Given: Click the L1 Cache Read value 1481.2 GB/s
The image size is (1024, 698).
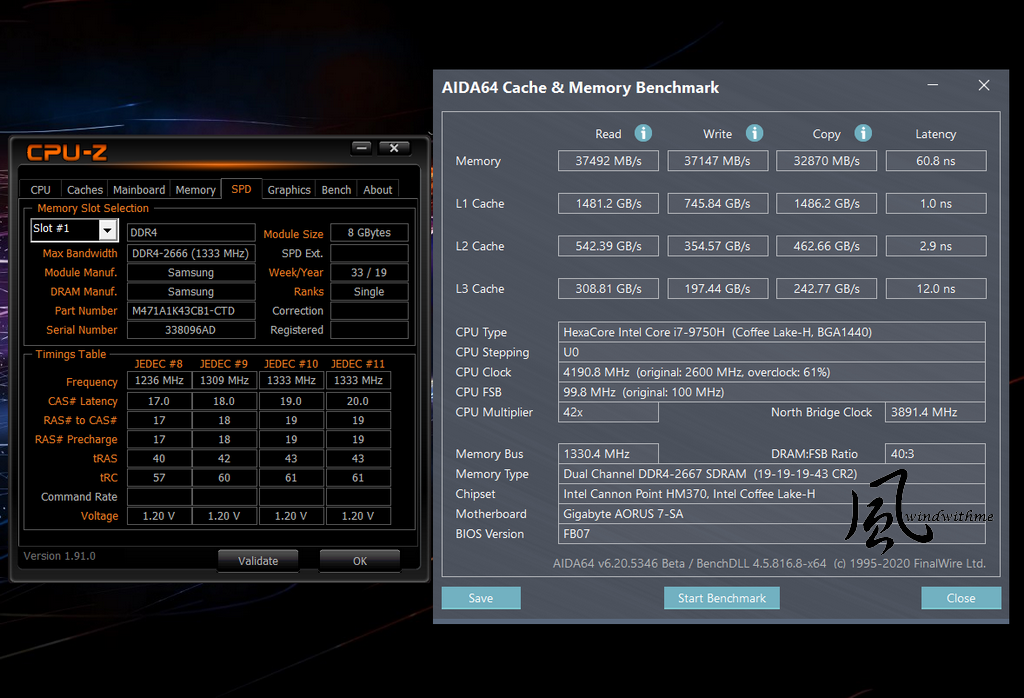Looking at the screenshot, I should coord(608,203).
